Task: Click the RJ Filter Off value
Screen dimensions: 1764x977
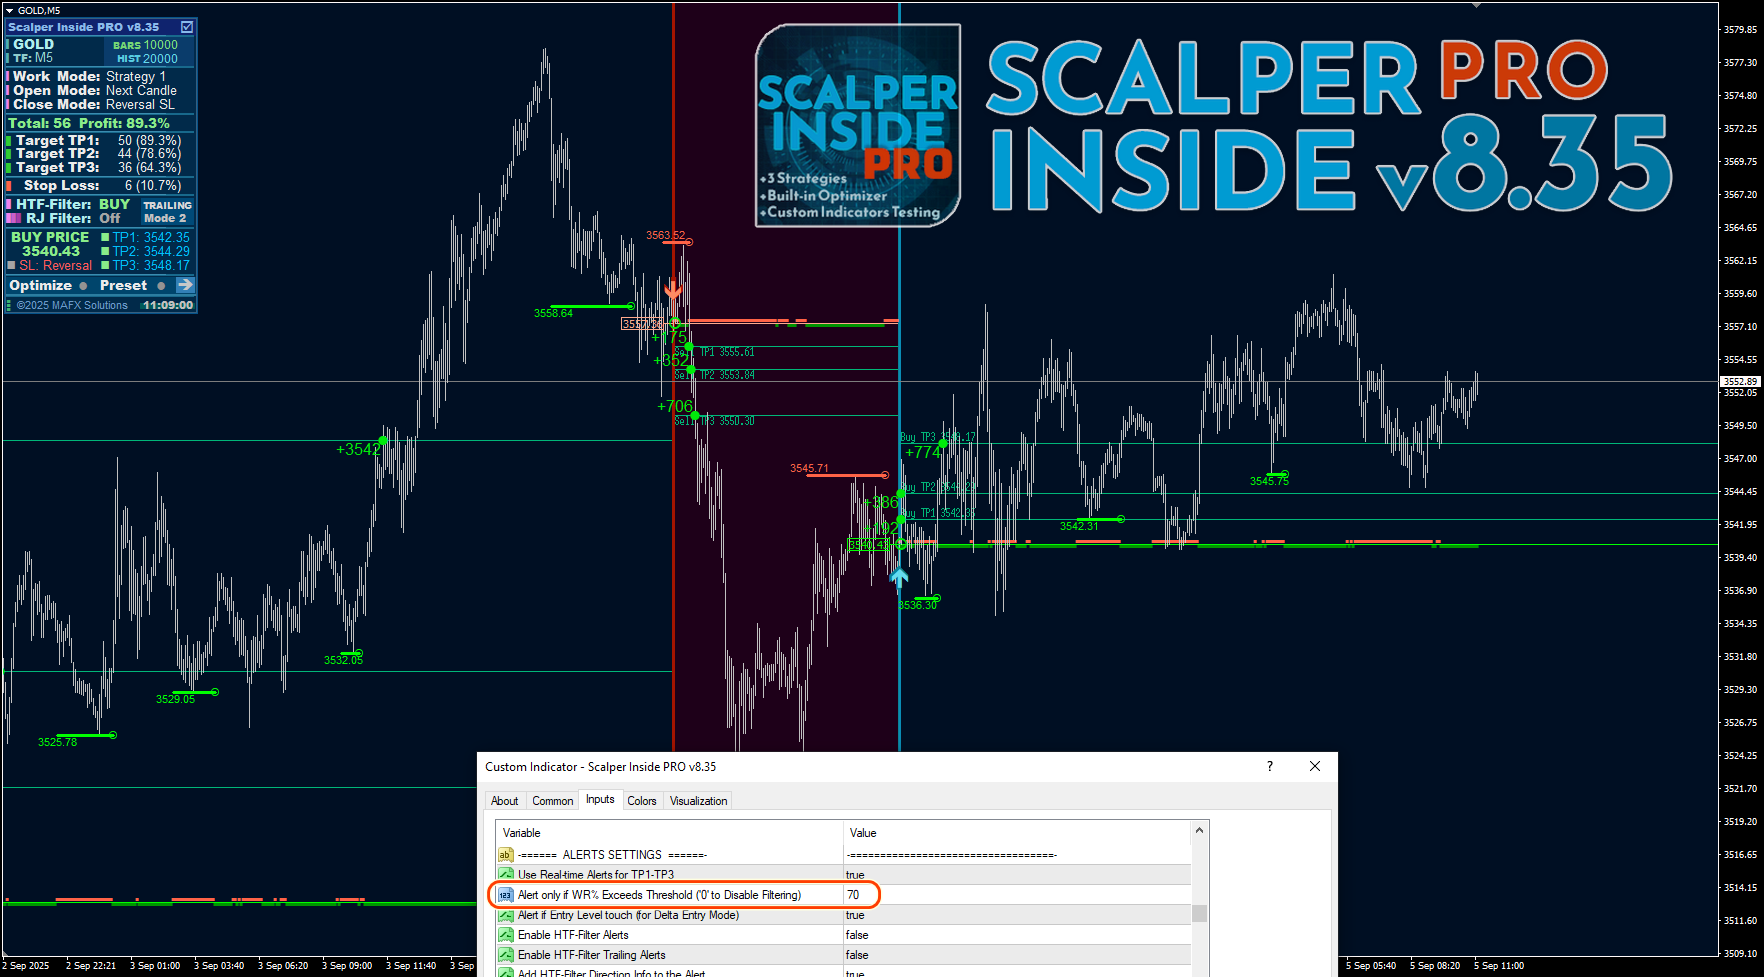Action: (109, 218)
